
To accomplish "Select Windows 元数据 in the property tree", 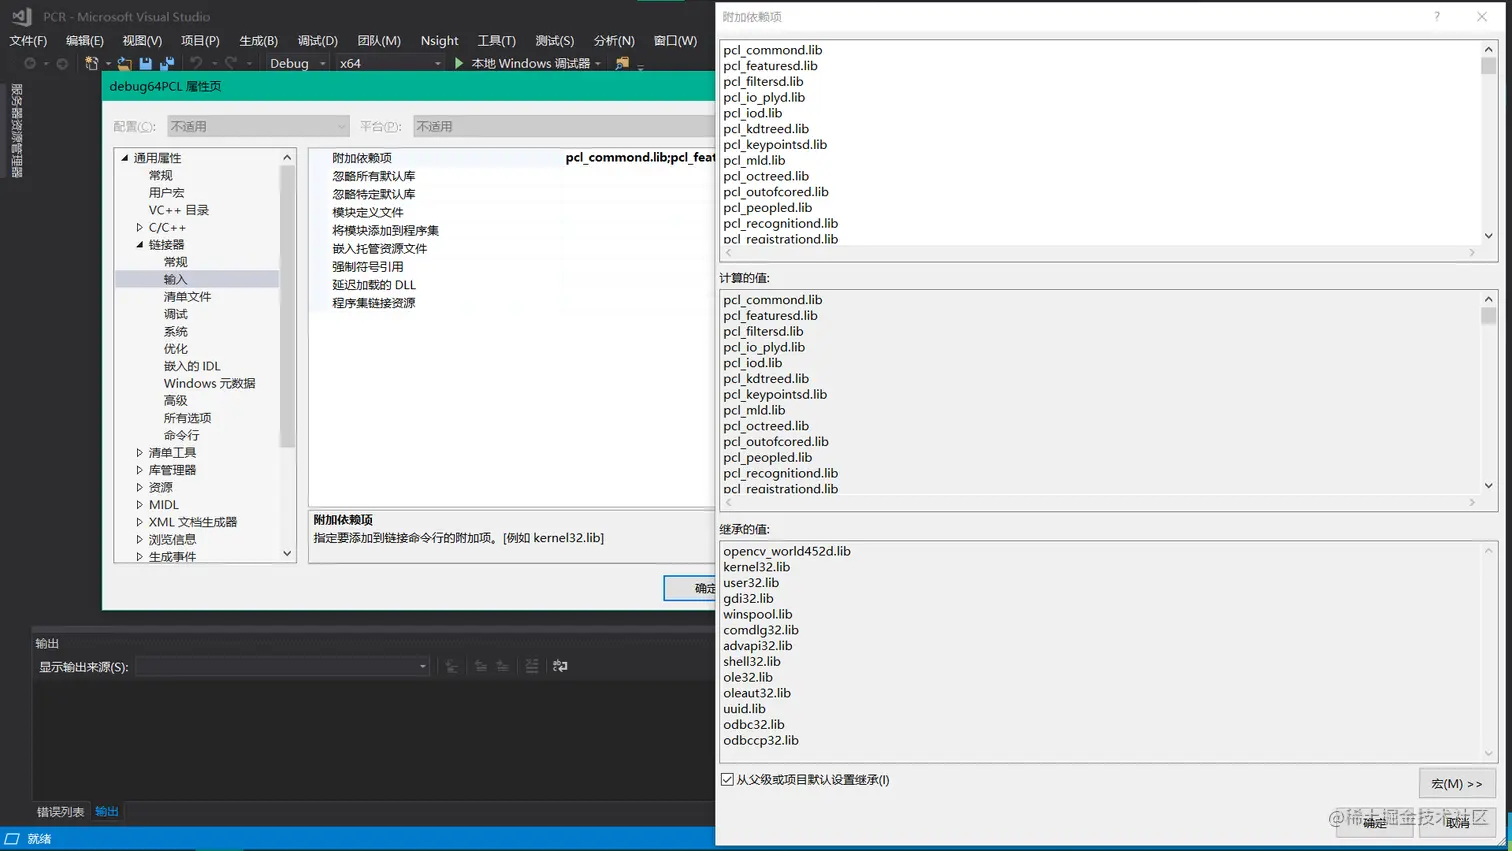I will point(209,383).
